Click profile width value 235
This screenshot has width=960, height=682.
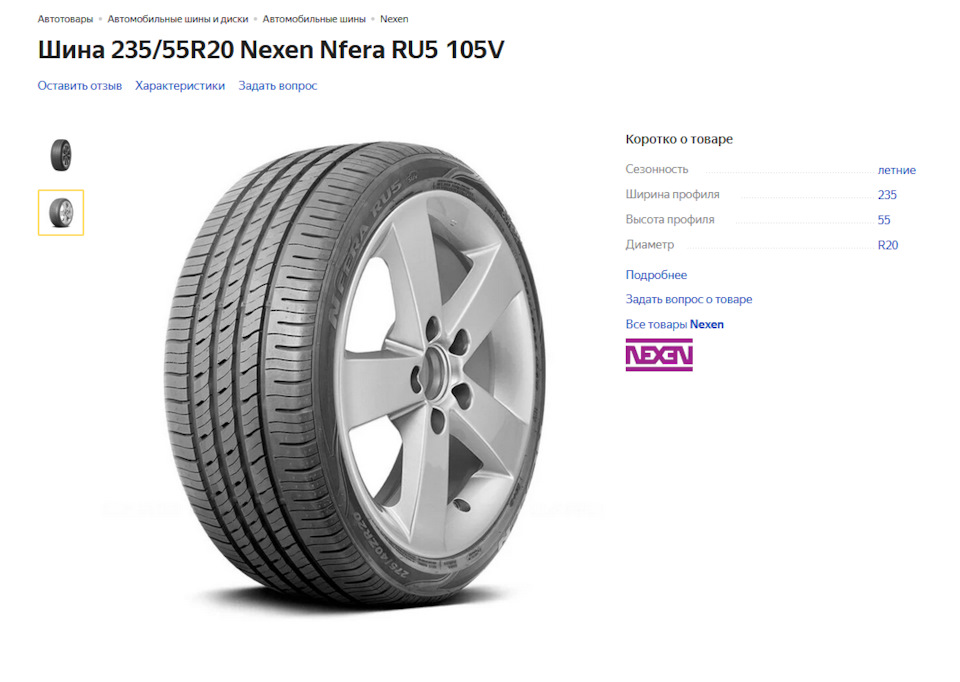pos(887,195)
